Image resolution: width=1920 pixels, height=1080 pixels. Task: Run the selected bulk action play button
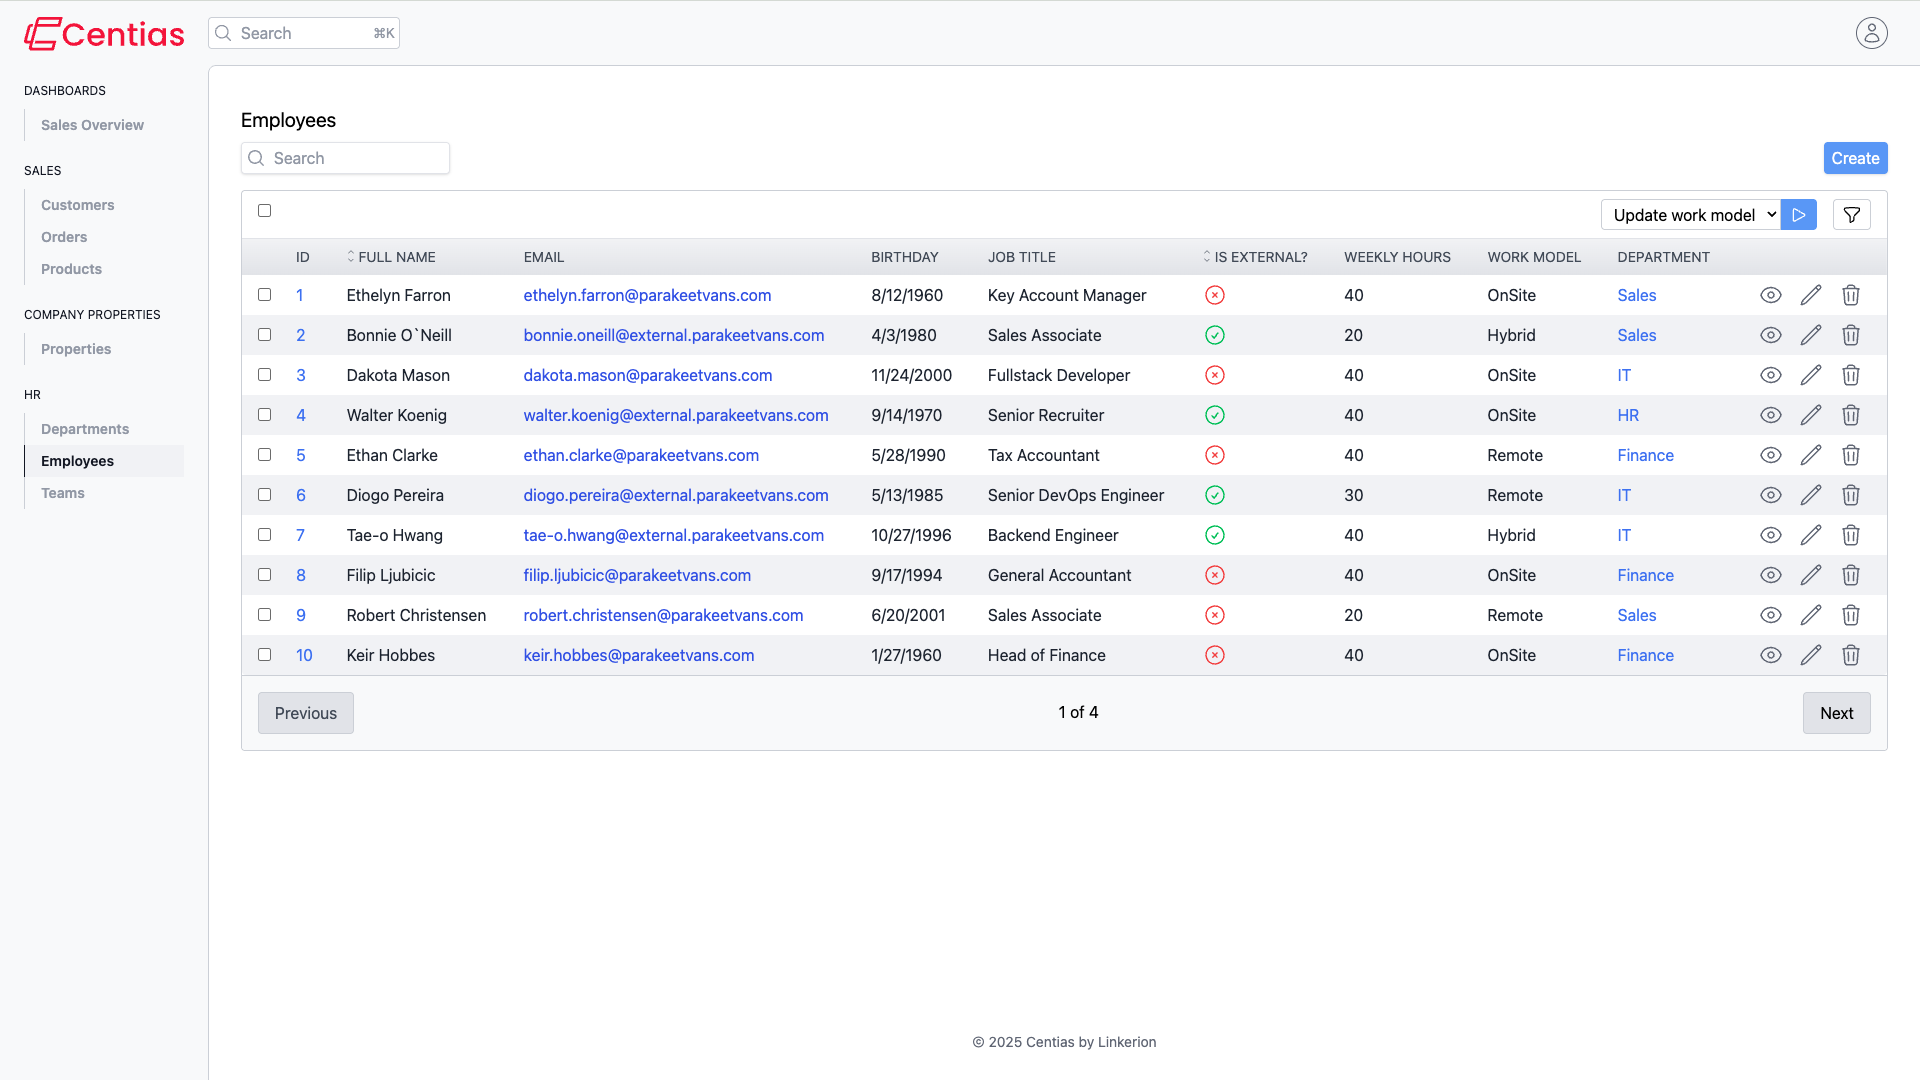[1798, 215]
